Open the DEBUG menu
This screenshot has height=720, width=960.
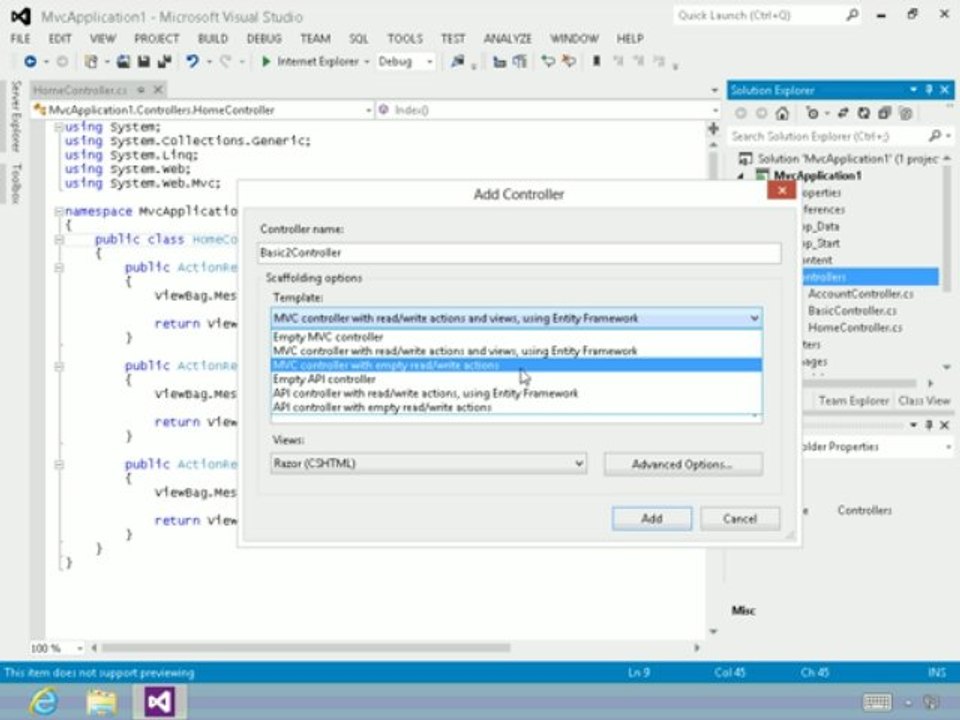(264, 39)
